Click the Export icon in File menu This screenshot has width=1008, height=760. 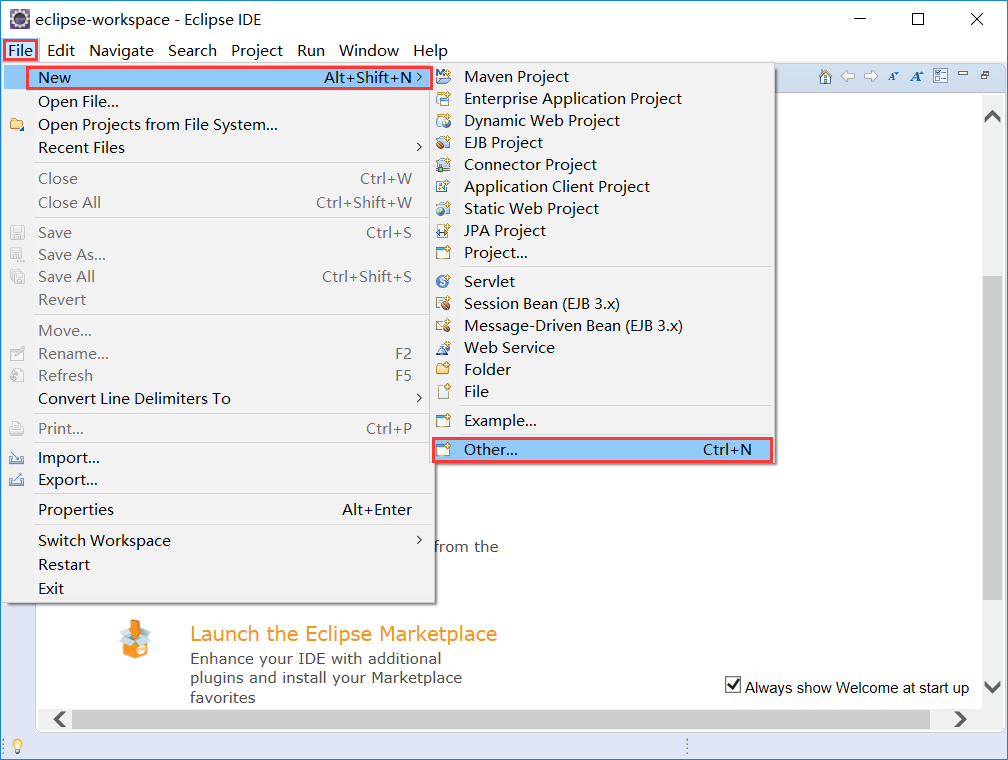pyautogui.click(x=17, y=480)
